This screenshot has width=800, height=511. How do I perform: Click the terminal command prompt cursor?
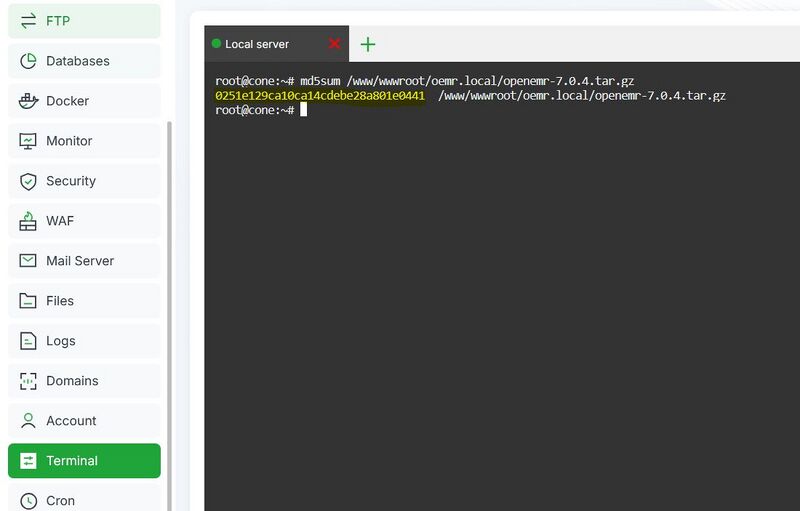click(303, 110)
